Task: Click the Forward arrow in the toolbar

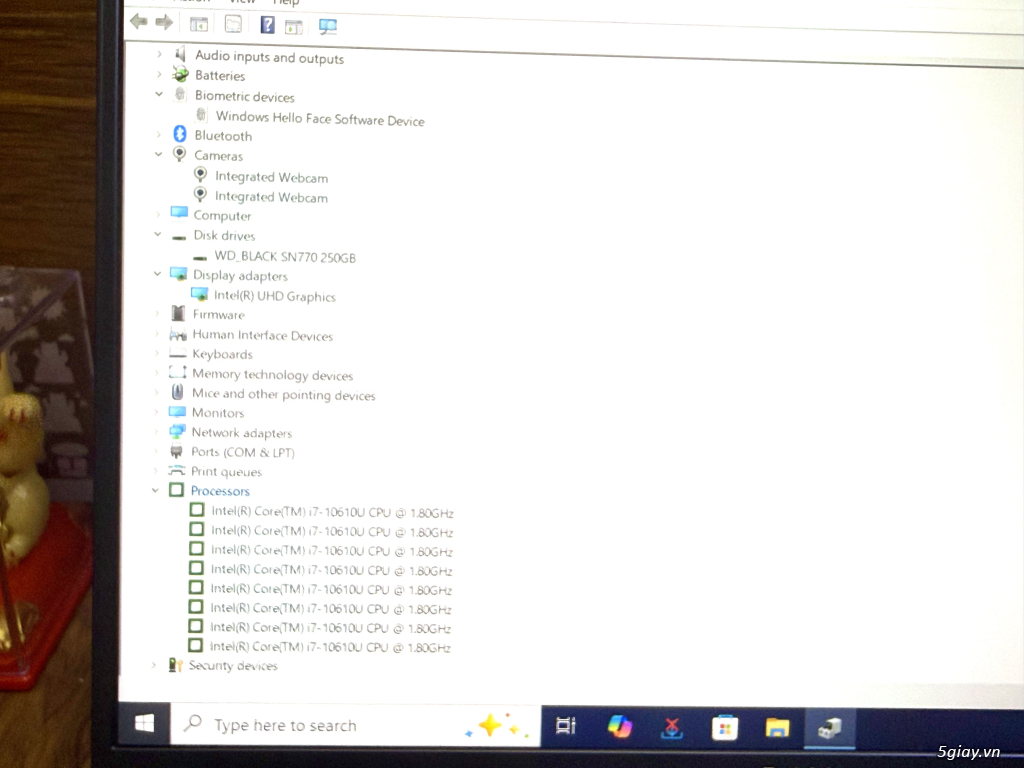Action: pyautogui.click(x=164, y=22)
